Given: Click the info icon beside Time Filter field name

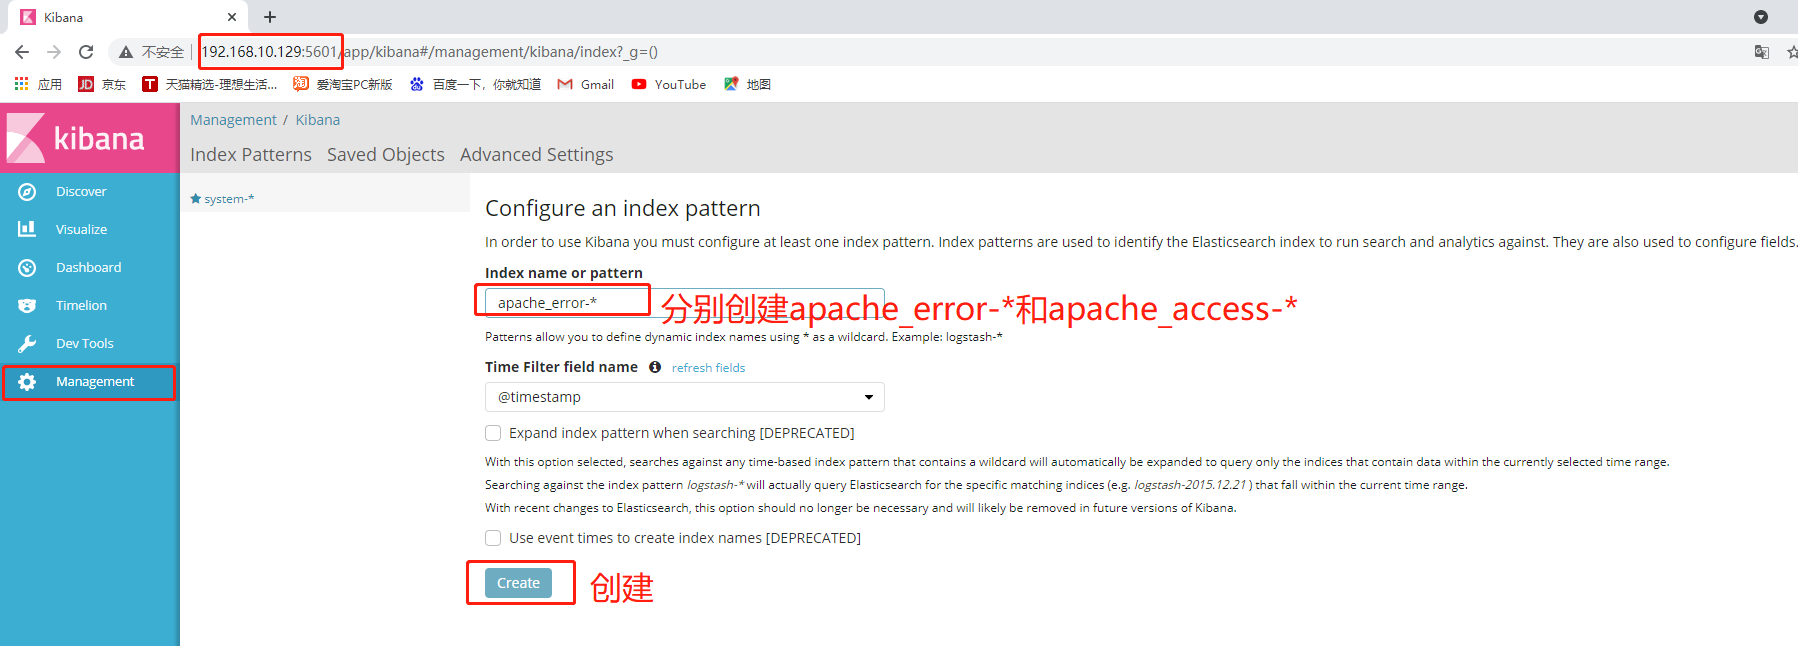Looking at the screenshot, I should [x=655, y=367].
